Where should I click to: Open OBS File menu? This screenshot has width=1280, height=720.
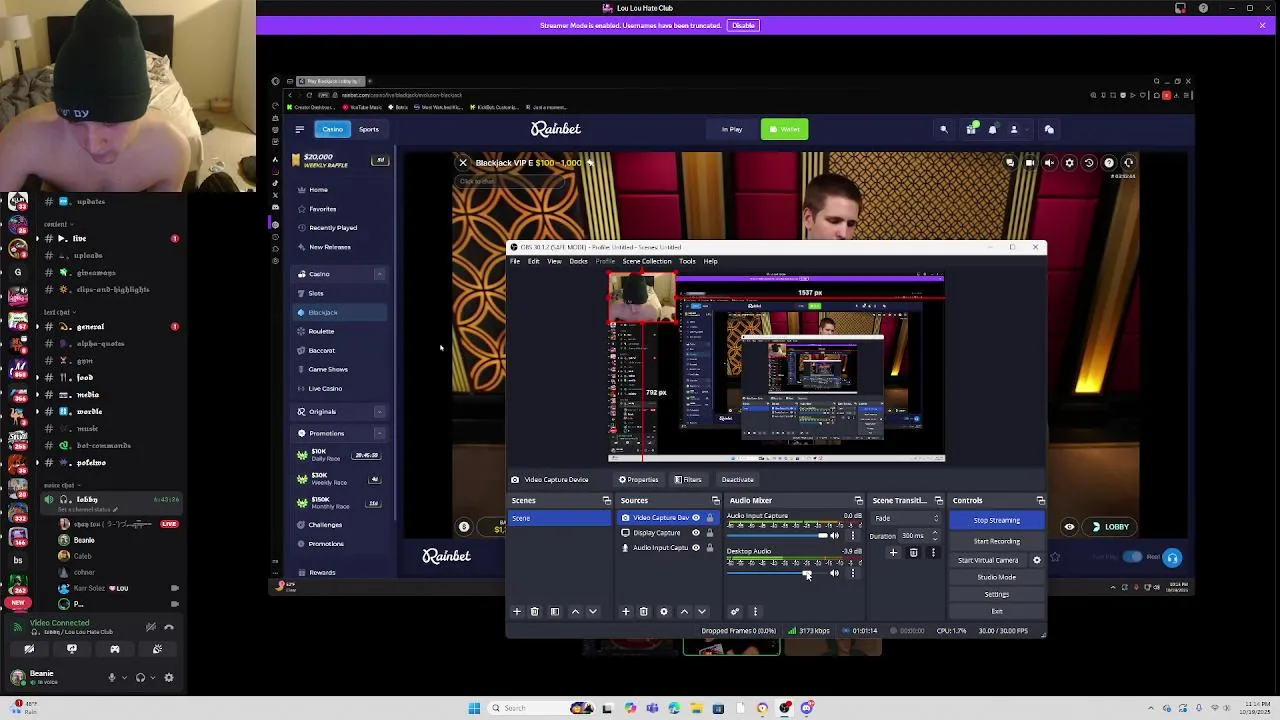[516, 261]
